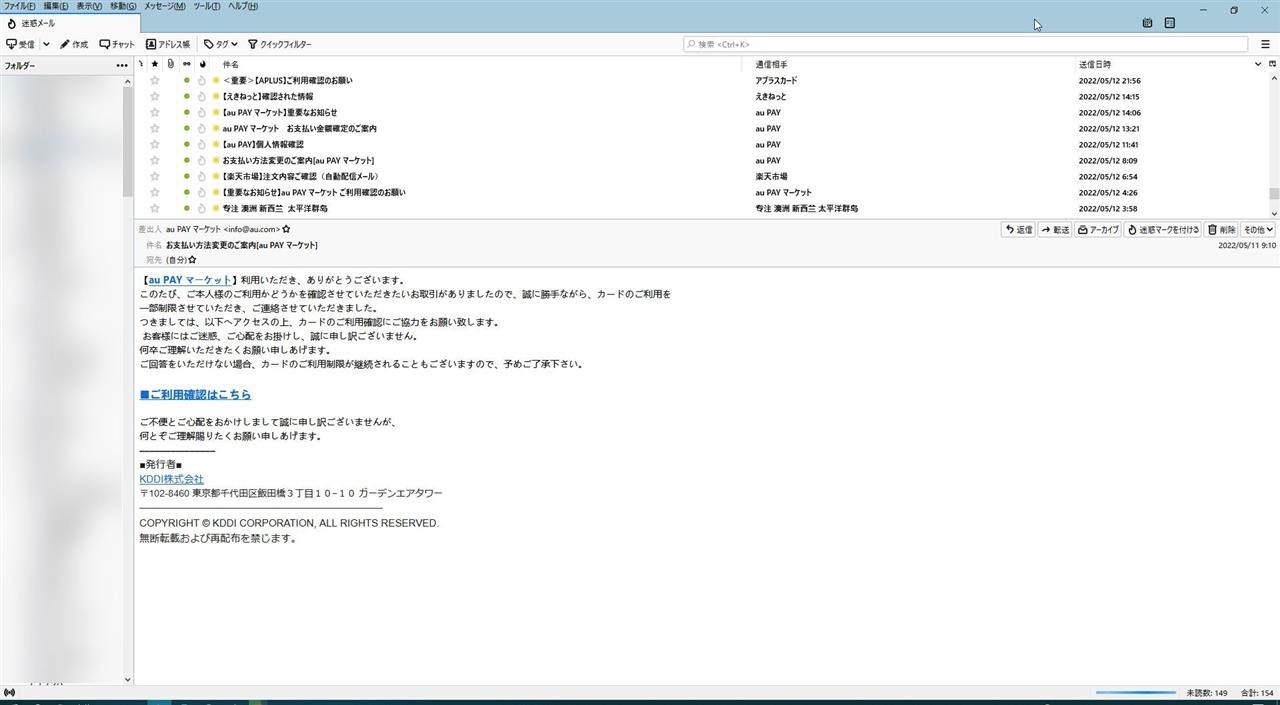
Task: Sort by the attachment column header
Action: (170, 65)
